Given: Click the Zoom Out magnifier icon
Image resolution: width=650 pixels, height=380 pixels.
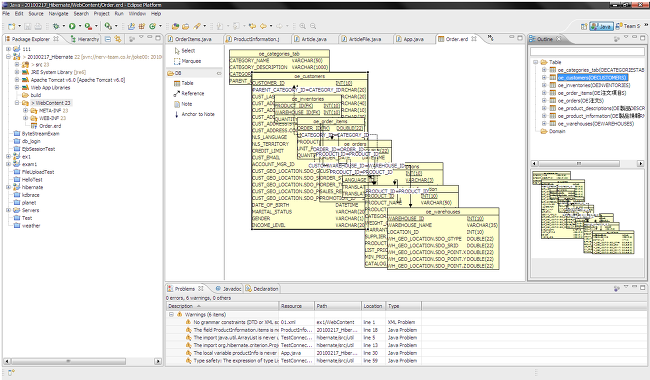Looking at the screenshot, I should [313, 26].
